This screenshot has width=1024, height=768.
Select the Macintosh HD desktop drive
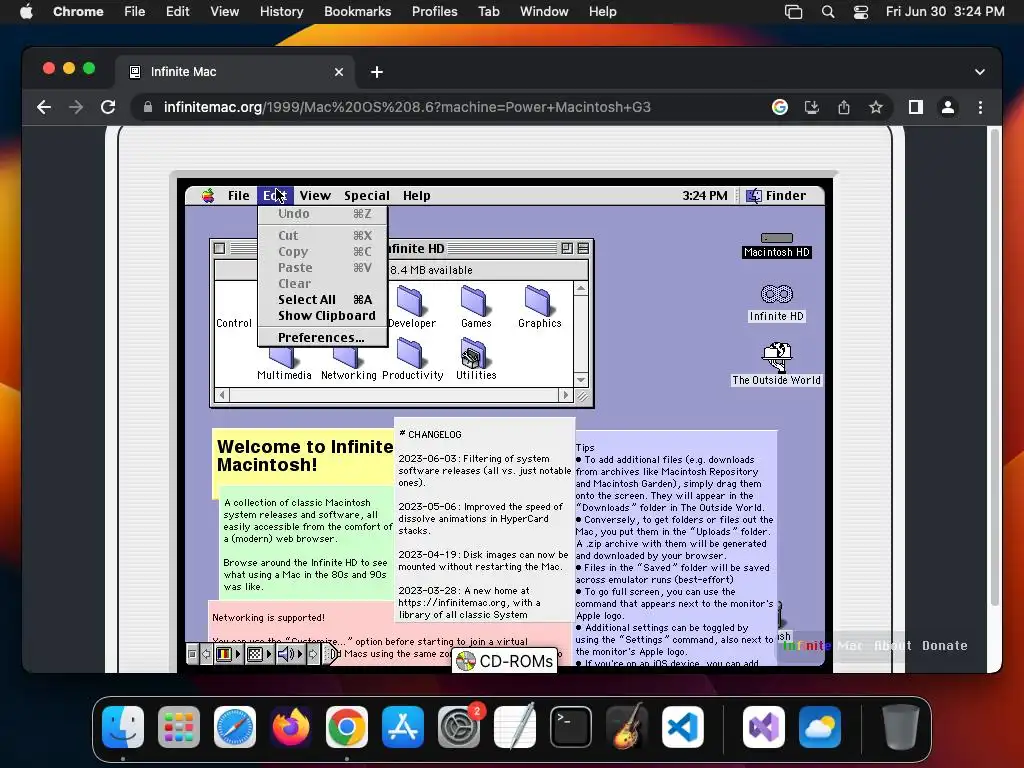(776, 245)
